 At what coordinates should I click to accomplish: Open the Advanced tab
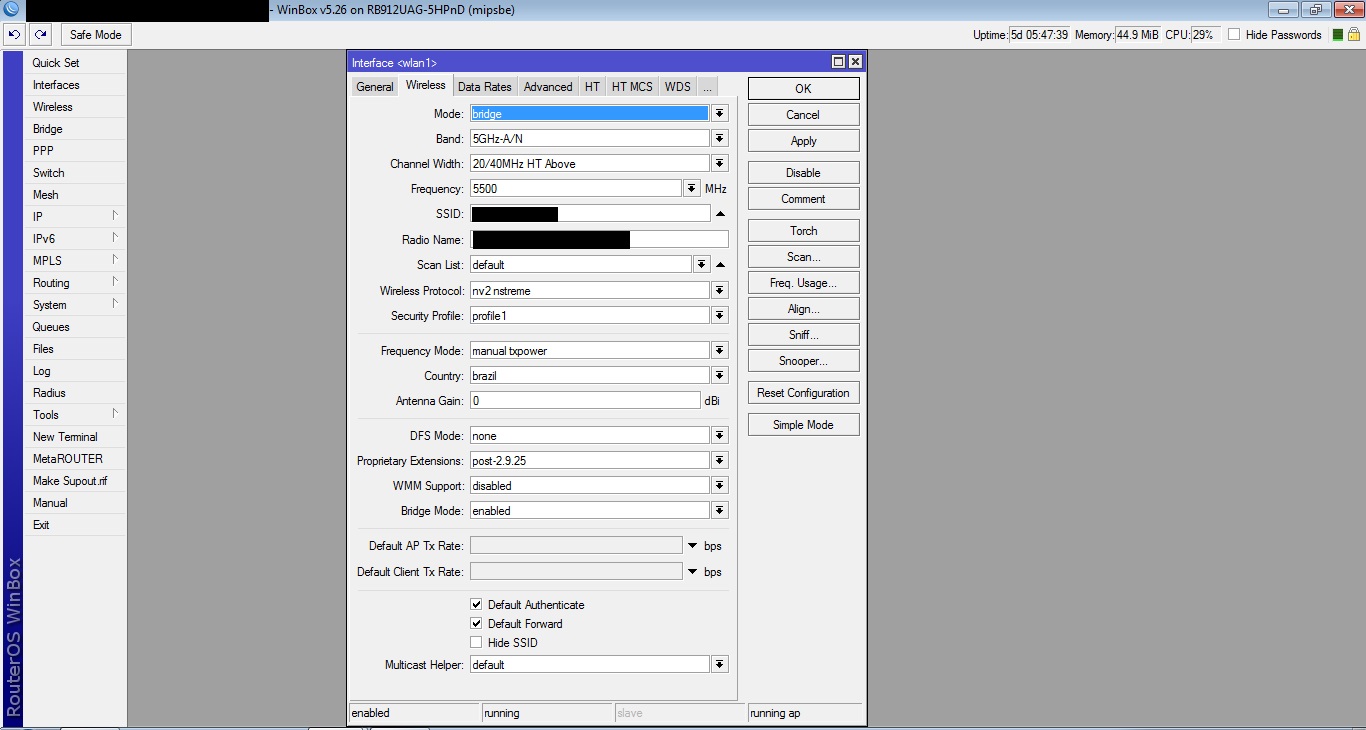548,87
